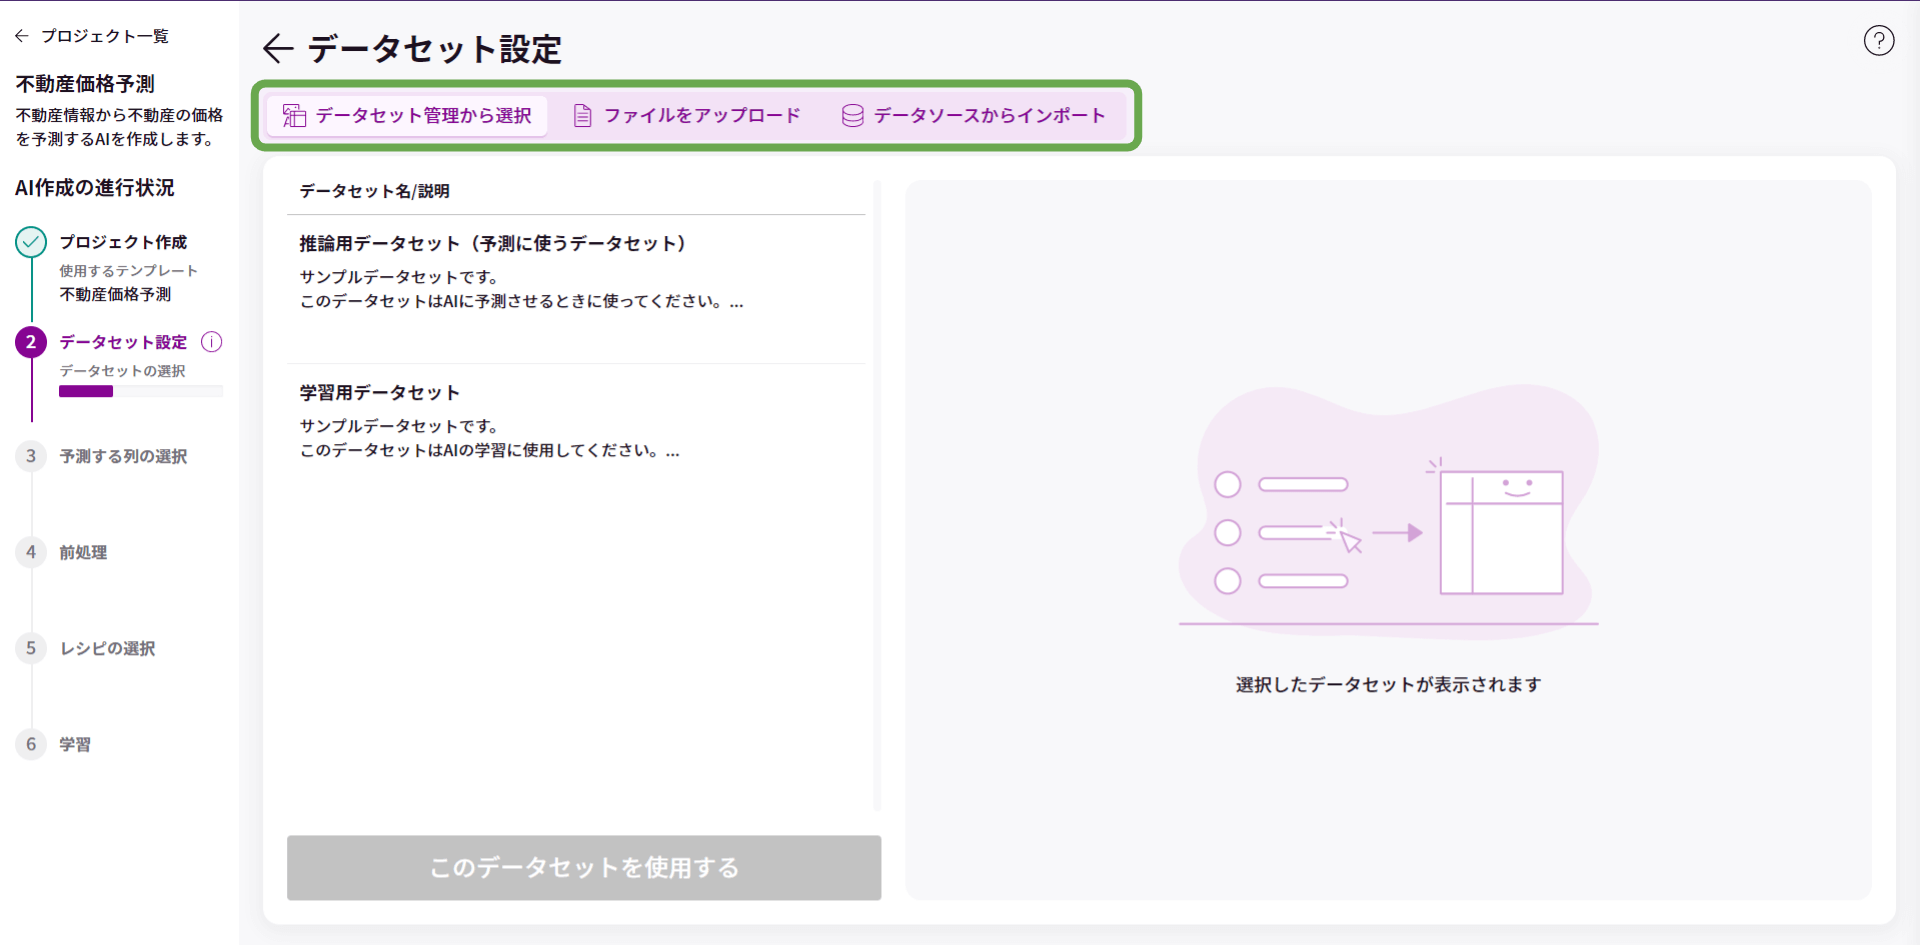Click the step 2 circle icon

tap(31, 342)
